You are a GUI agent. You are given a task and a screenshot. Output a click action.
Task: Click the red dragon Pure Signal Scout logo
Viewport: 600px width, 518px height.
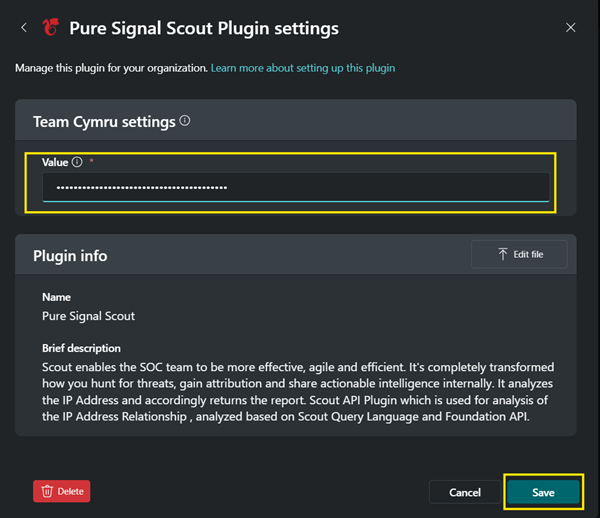tap(51, 28)
